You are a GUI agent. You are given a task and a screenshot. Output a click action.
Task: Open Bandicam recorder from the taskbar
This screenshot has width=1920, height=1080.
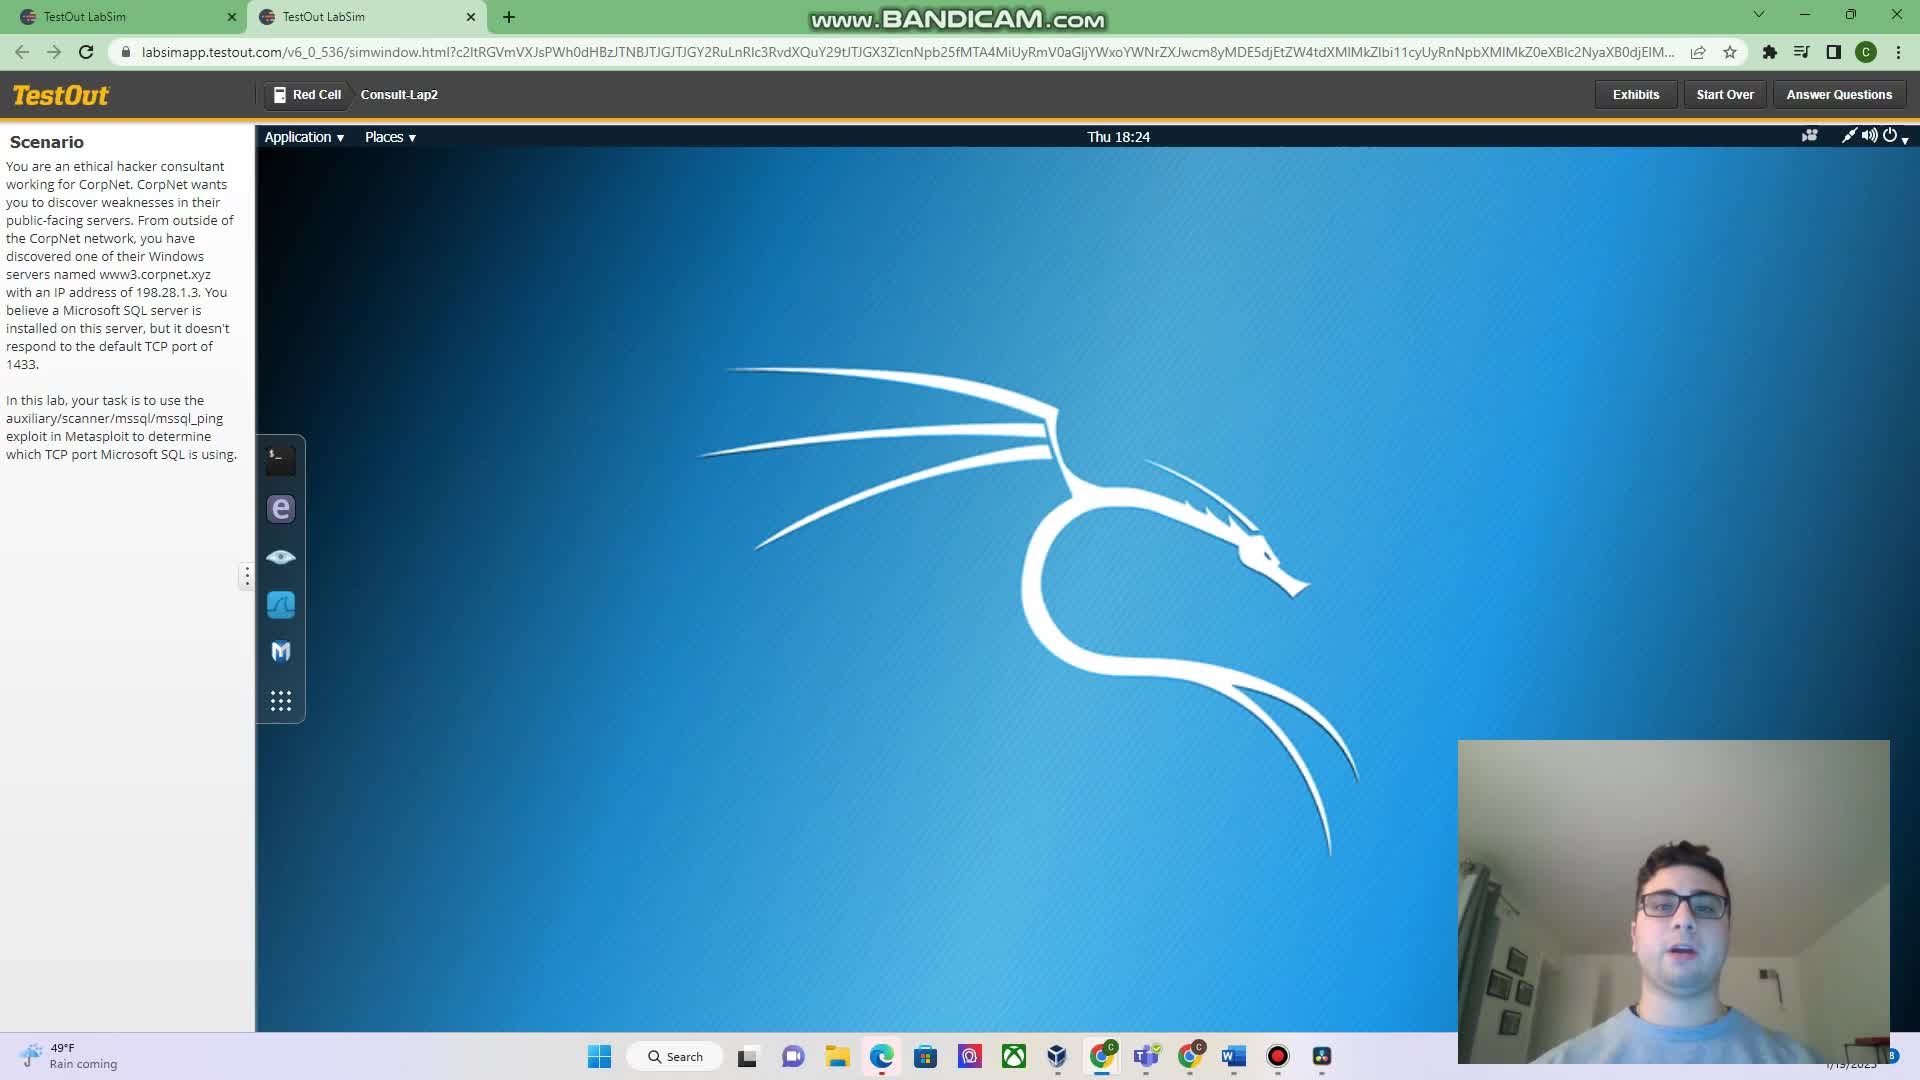point(1277,1056)
